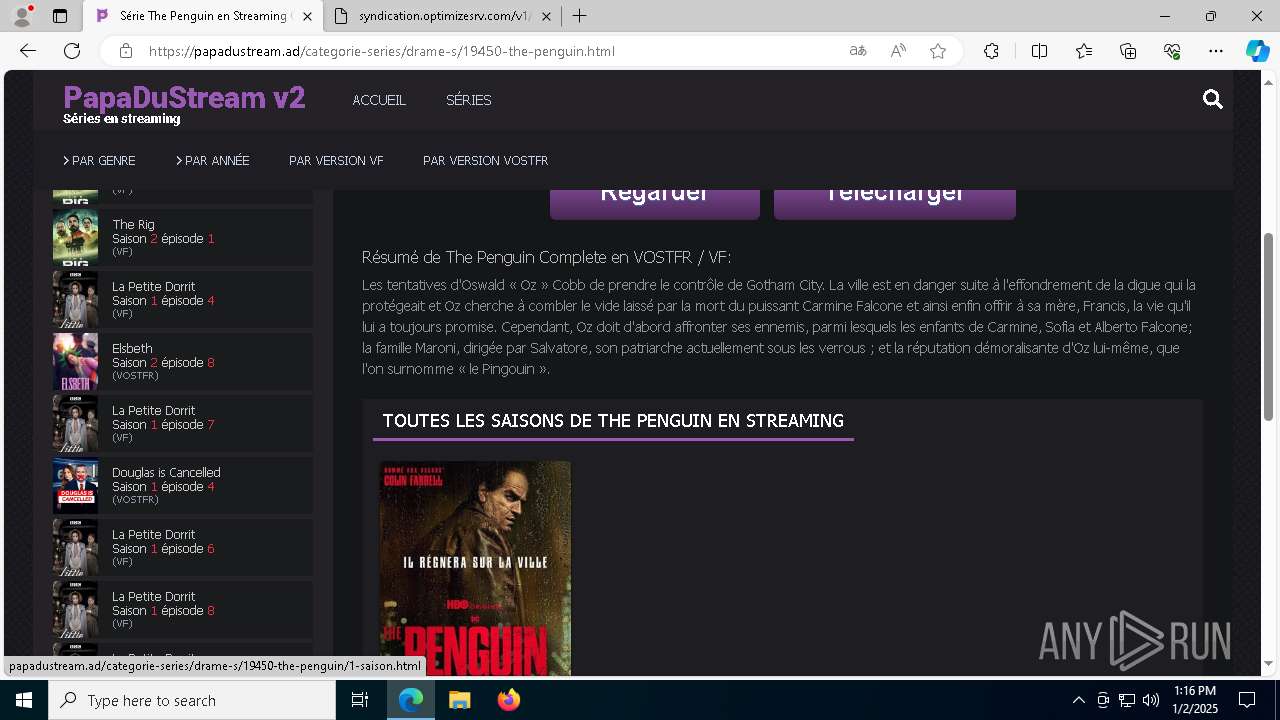Reload the page with Refresh icon
Screen dimensions: 1280x720
(x=72, y=51)
